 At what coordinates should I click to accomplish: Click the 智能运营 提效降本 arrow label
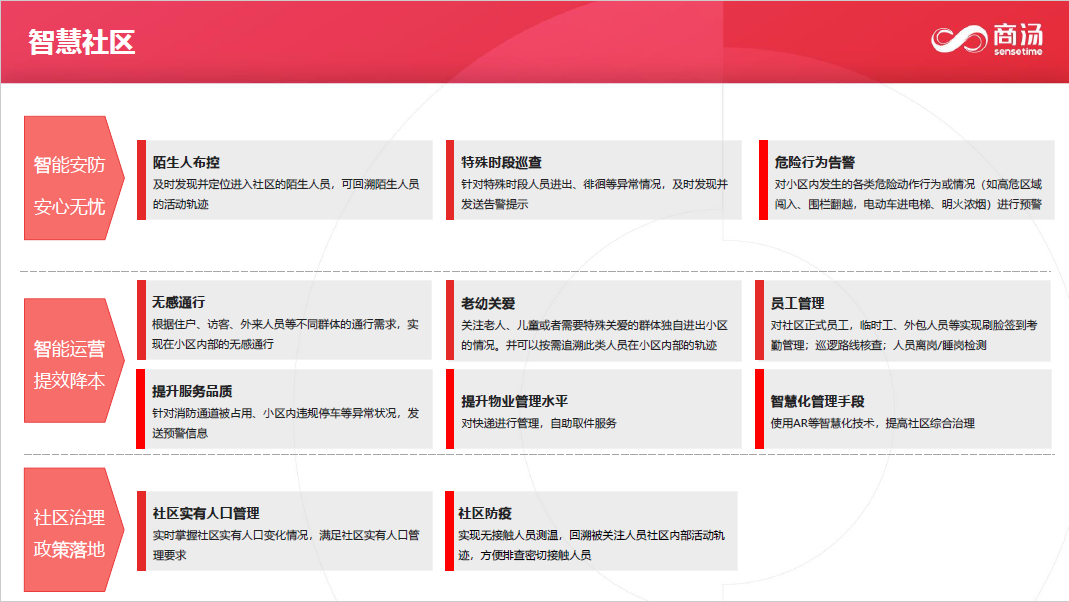coord(74,360)
